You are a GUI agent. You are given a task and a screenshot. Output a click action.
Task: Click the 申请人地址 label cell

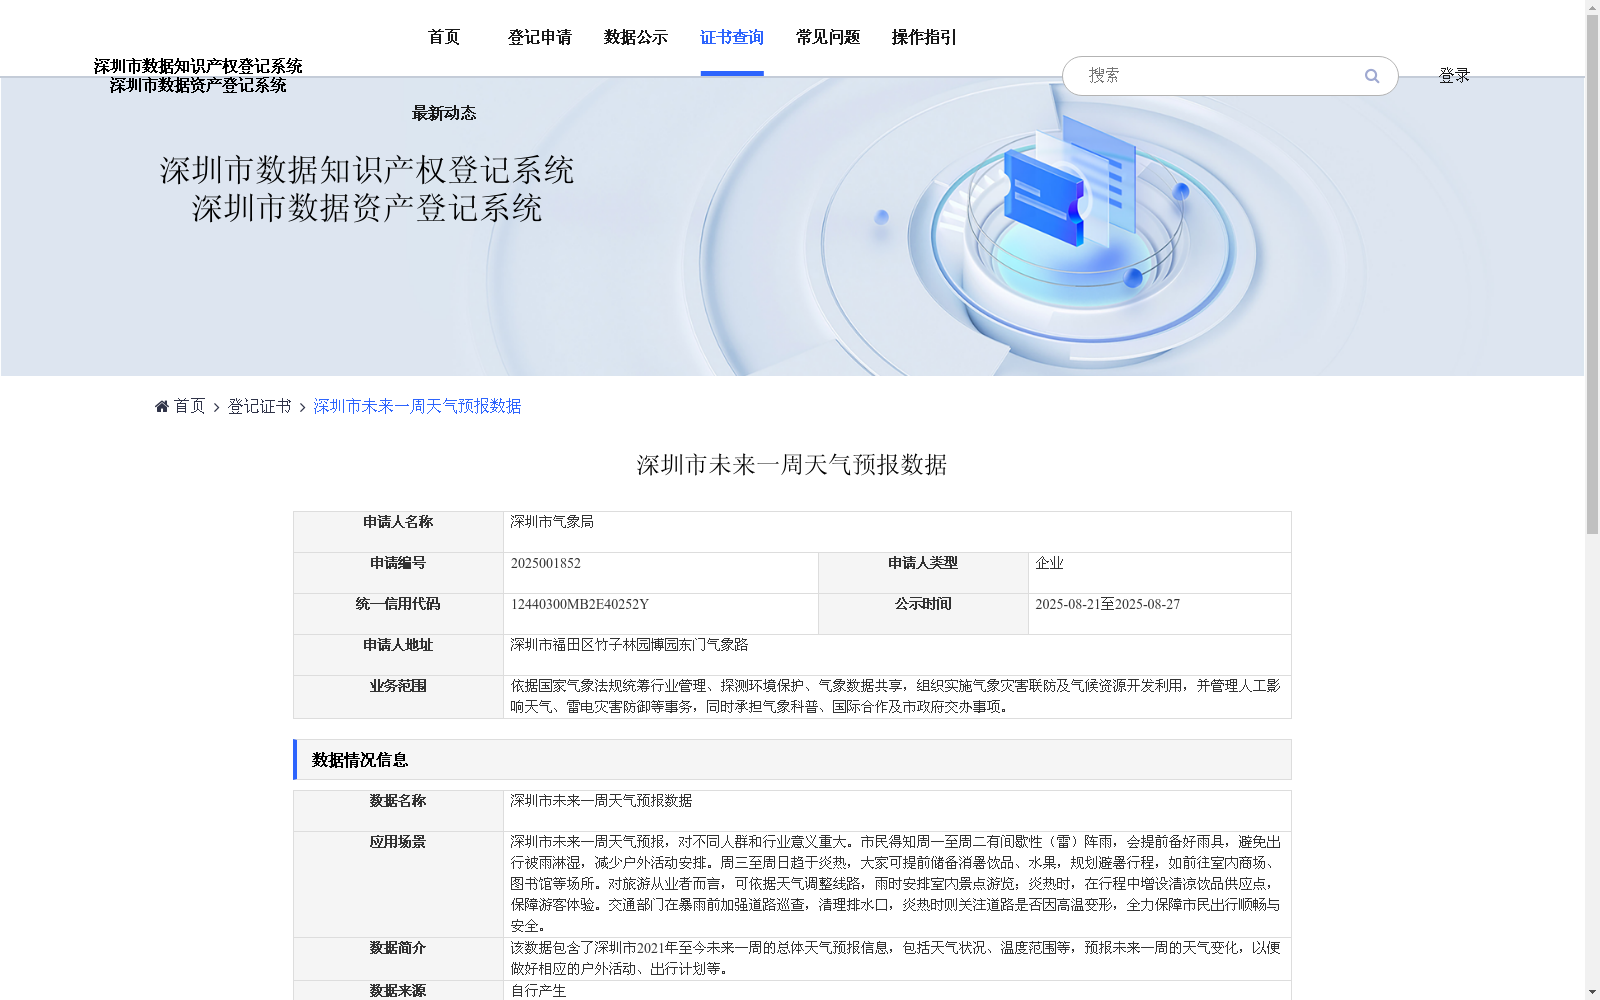[398, 655]
